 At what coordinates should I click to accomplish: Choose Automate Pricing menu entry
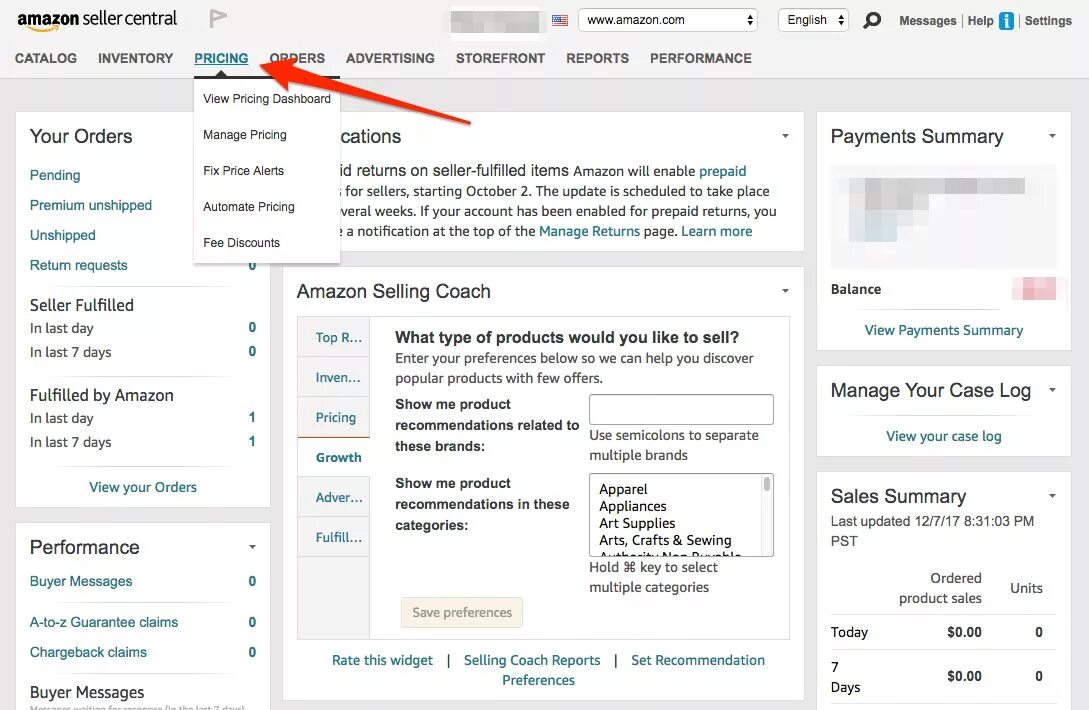(x=249, y=207)
